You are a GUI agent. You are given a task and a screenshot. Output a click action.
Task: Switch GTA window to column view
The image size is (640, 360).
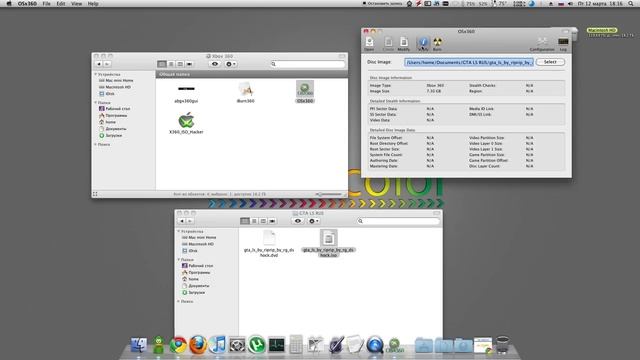[263, 221]
